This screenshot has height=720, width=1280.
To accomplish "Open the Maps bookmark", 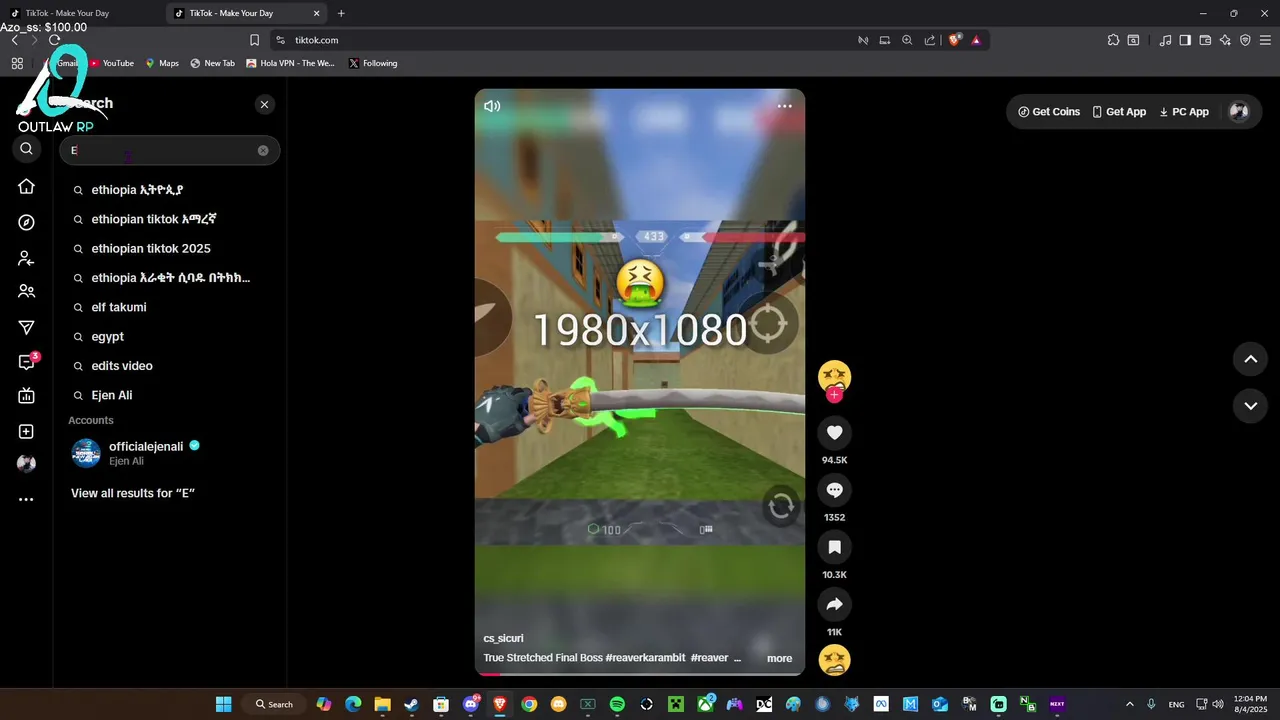I will [x=162, y=63].
